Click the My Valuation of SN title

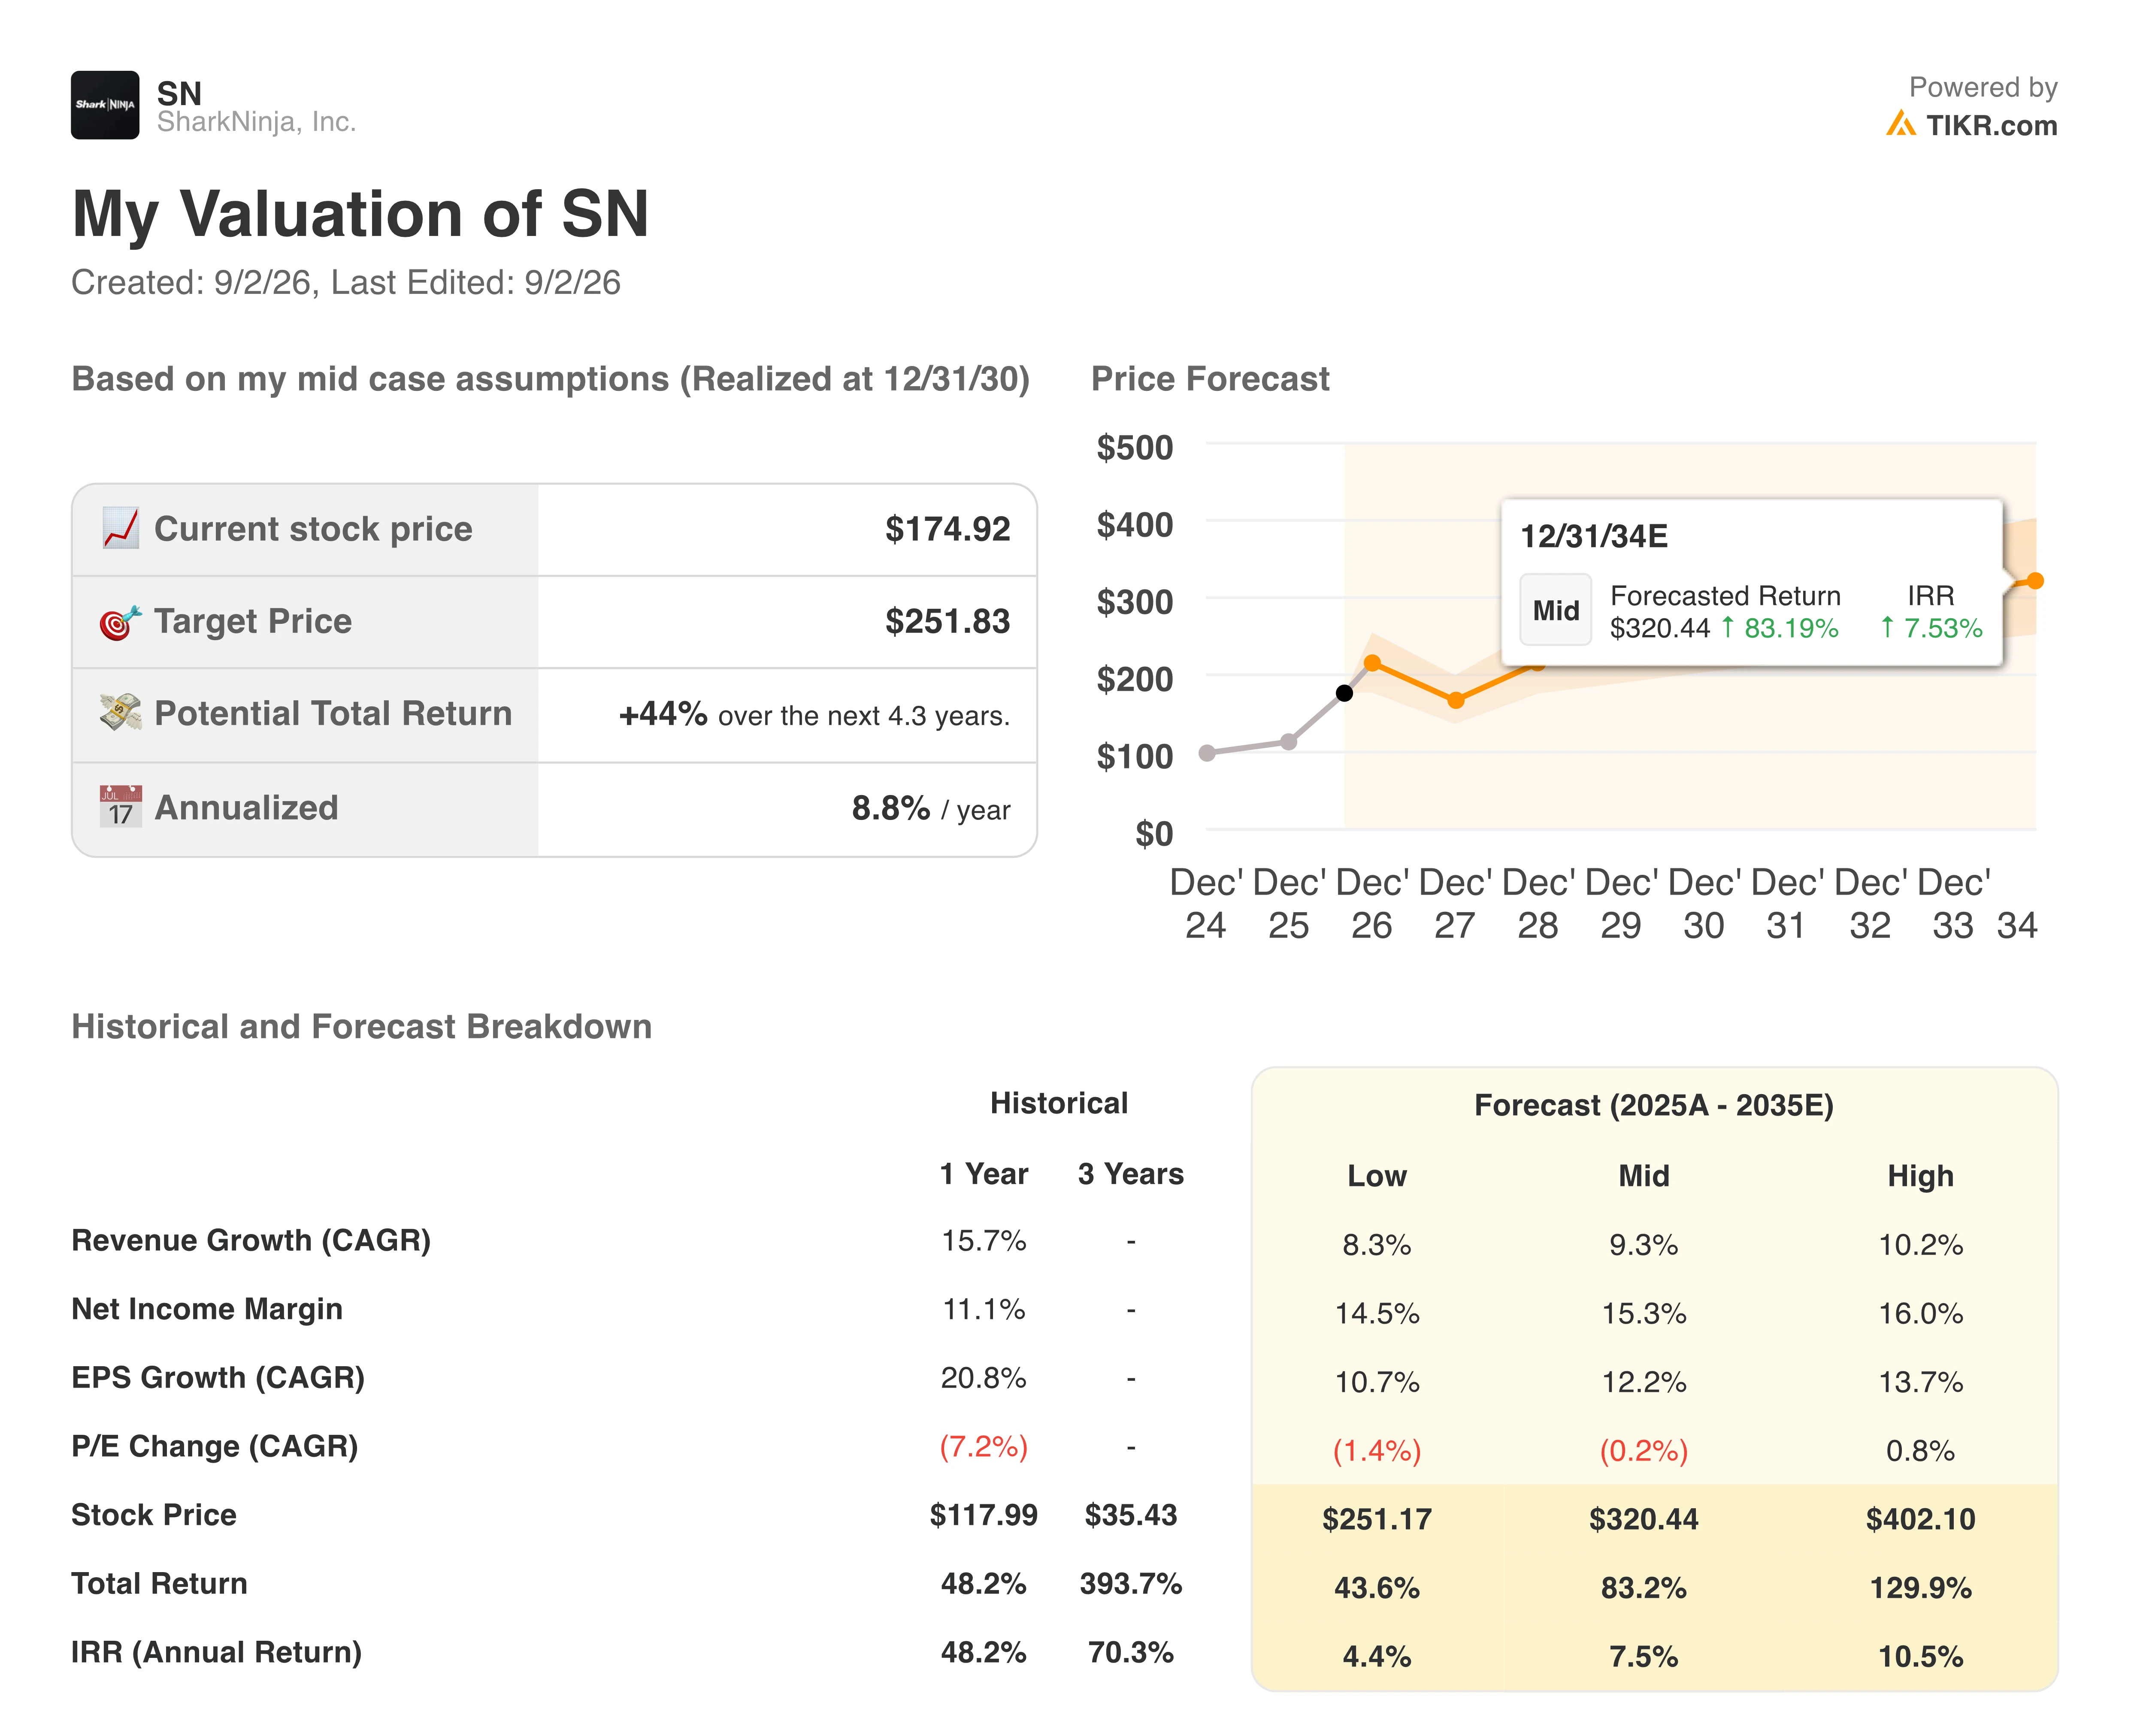tap(360, 214)
